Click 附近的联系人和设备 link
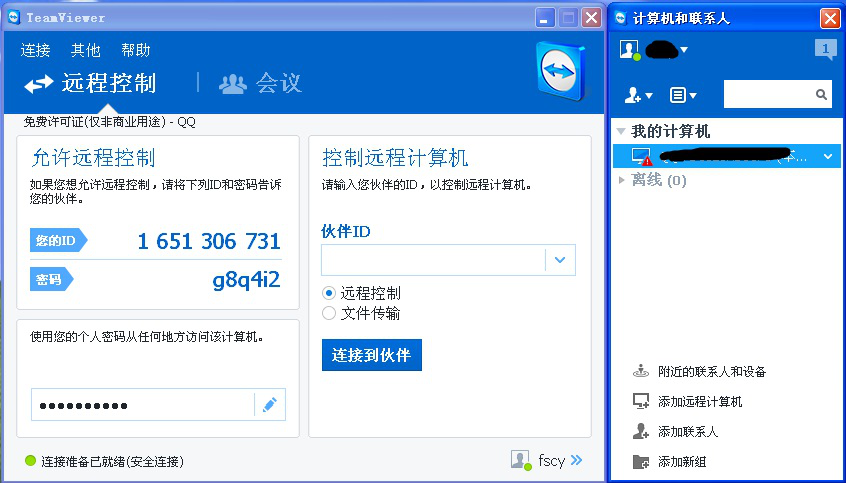 pyautogui.click(x=712, y=371)
